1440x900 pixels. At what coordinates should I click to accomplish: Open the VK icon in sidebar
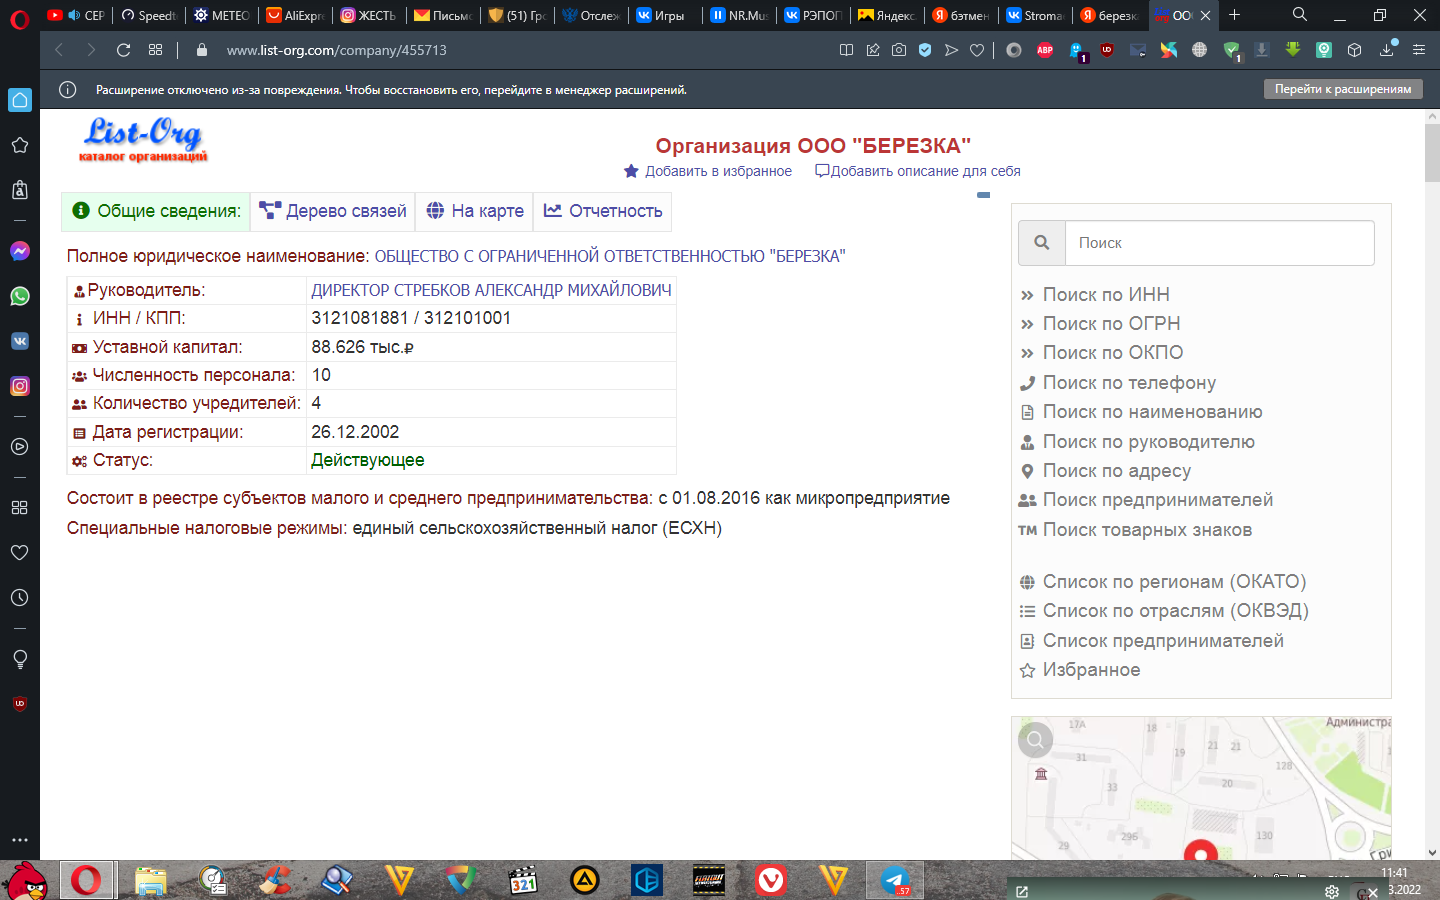coord(19,341)
